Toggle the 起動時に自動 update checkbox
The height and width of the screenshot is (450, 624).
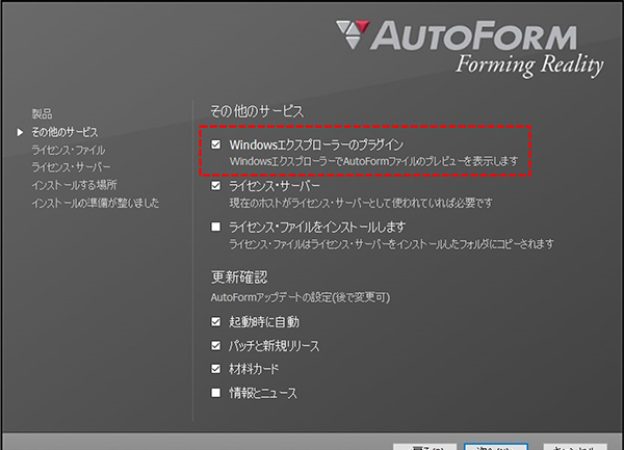tap(216, 321)
